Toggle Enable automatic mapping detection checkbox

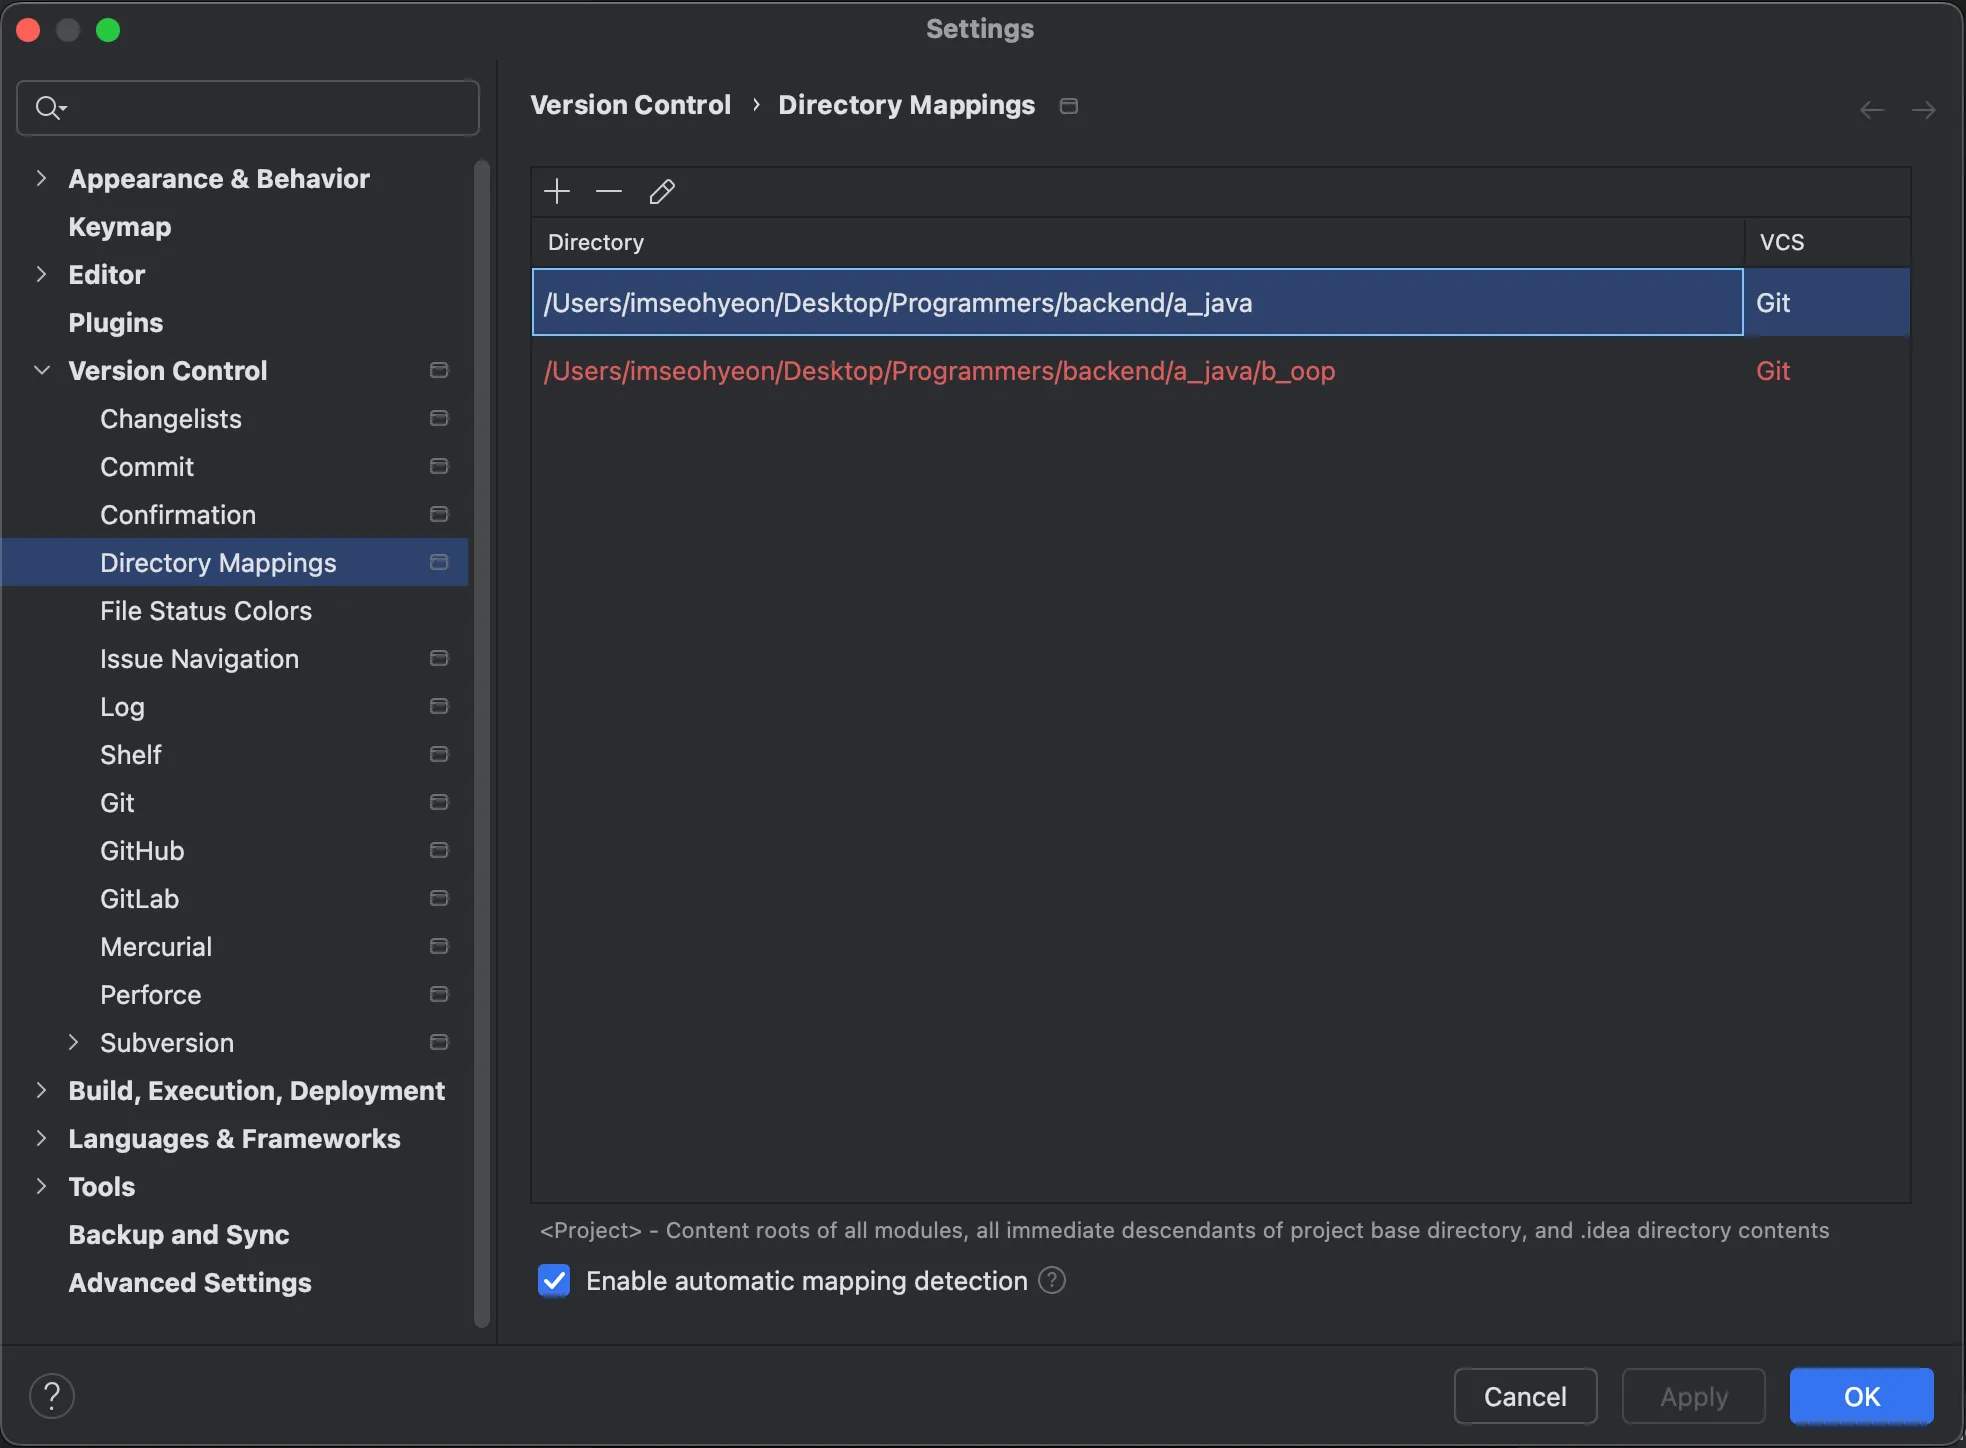point(554,1280)
